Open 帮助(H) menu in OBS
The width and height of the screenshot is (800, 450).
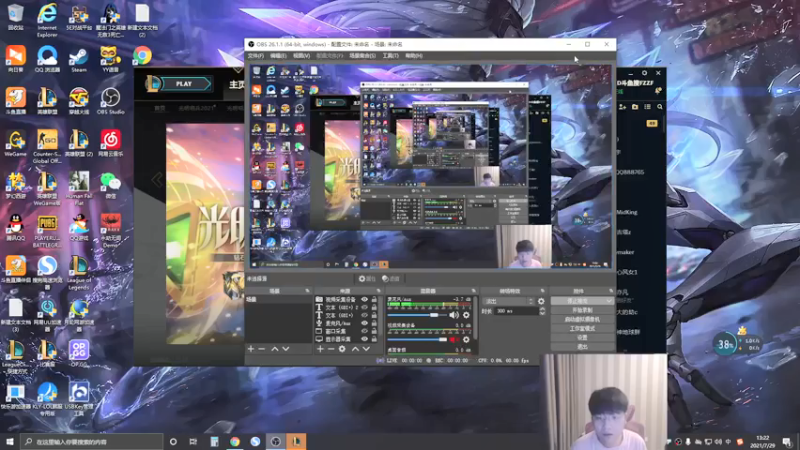[x=414, y=56]
